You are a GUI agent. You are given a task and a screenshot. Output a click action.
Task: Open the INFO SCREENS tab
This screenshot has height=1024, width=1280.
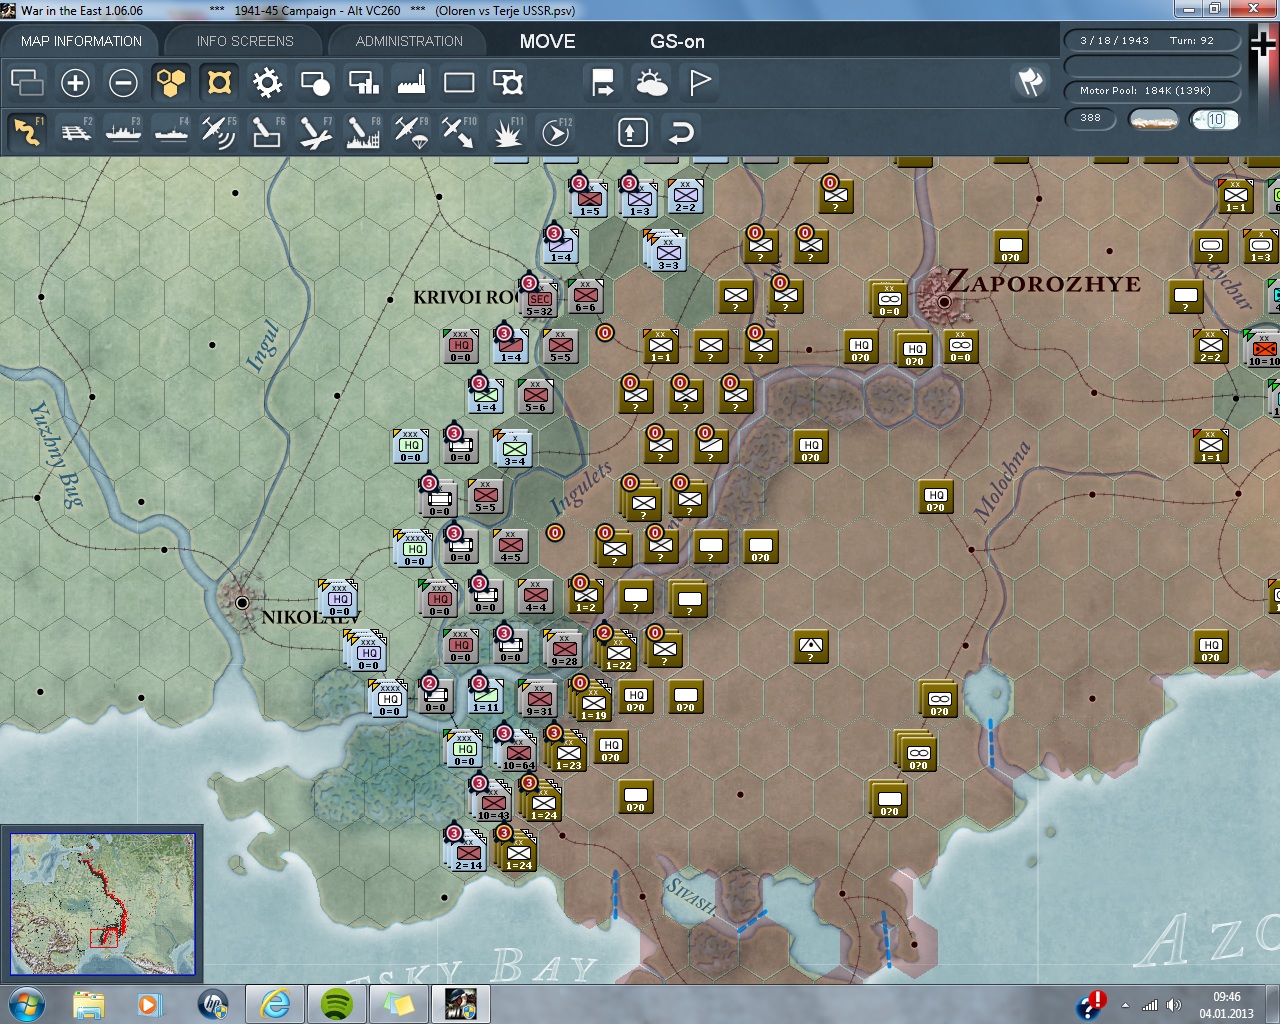[x=245, y=41]
